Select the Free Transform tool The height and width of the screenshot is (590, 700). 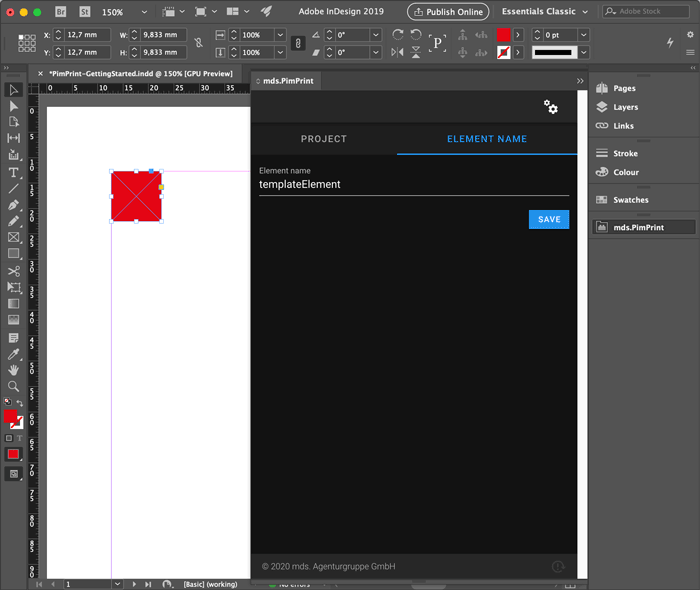13,287
